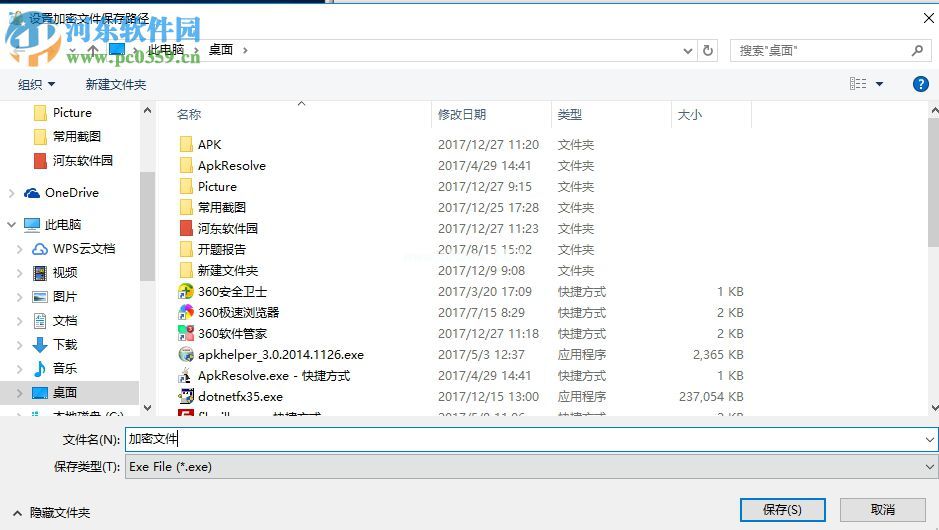
Task: Select 下载 folder in navigation pane
Action: pos(65,345)
